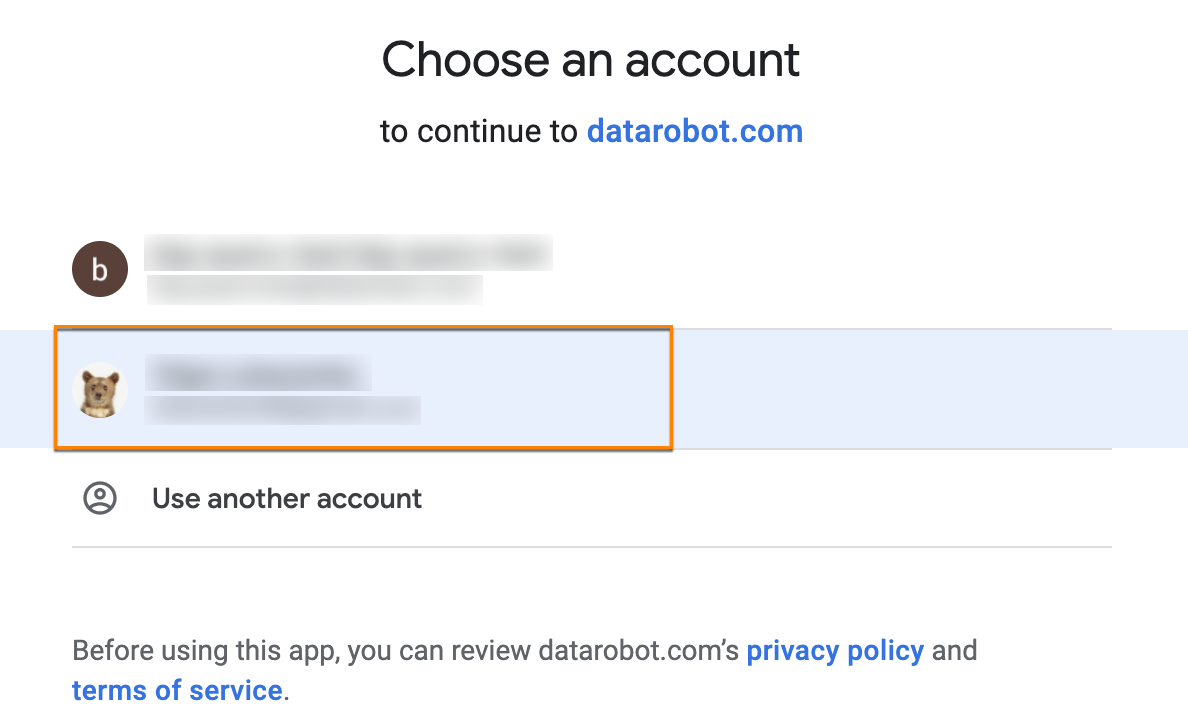Image resolution: width=1188 pixels, height=728 pixels.
Task: Click empty space inside the orange-outlined account box
Action: coord(540,388)
